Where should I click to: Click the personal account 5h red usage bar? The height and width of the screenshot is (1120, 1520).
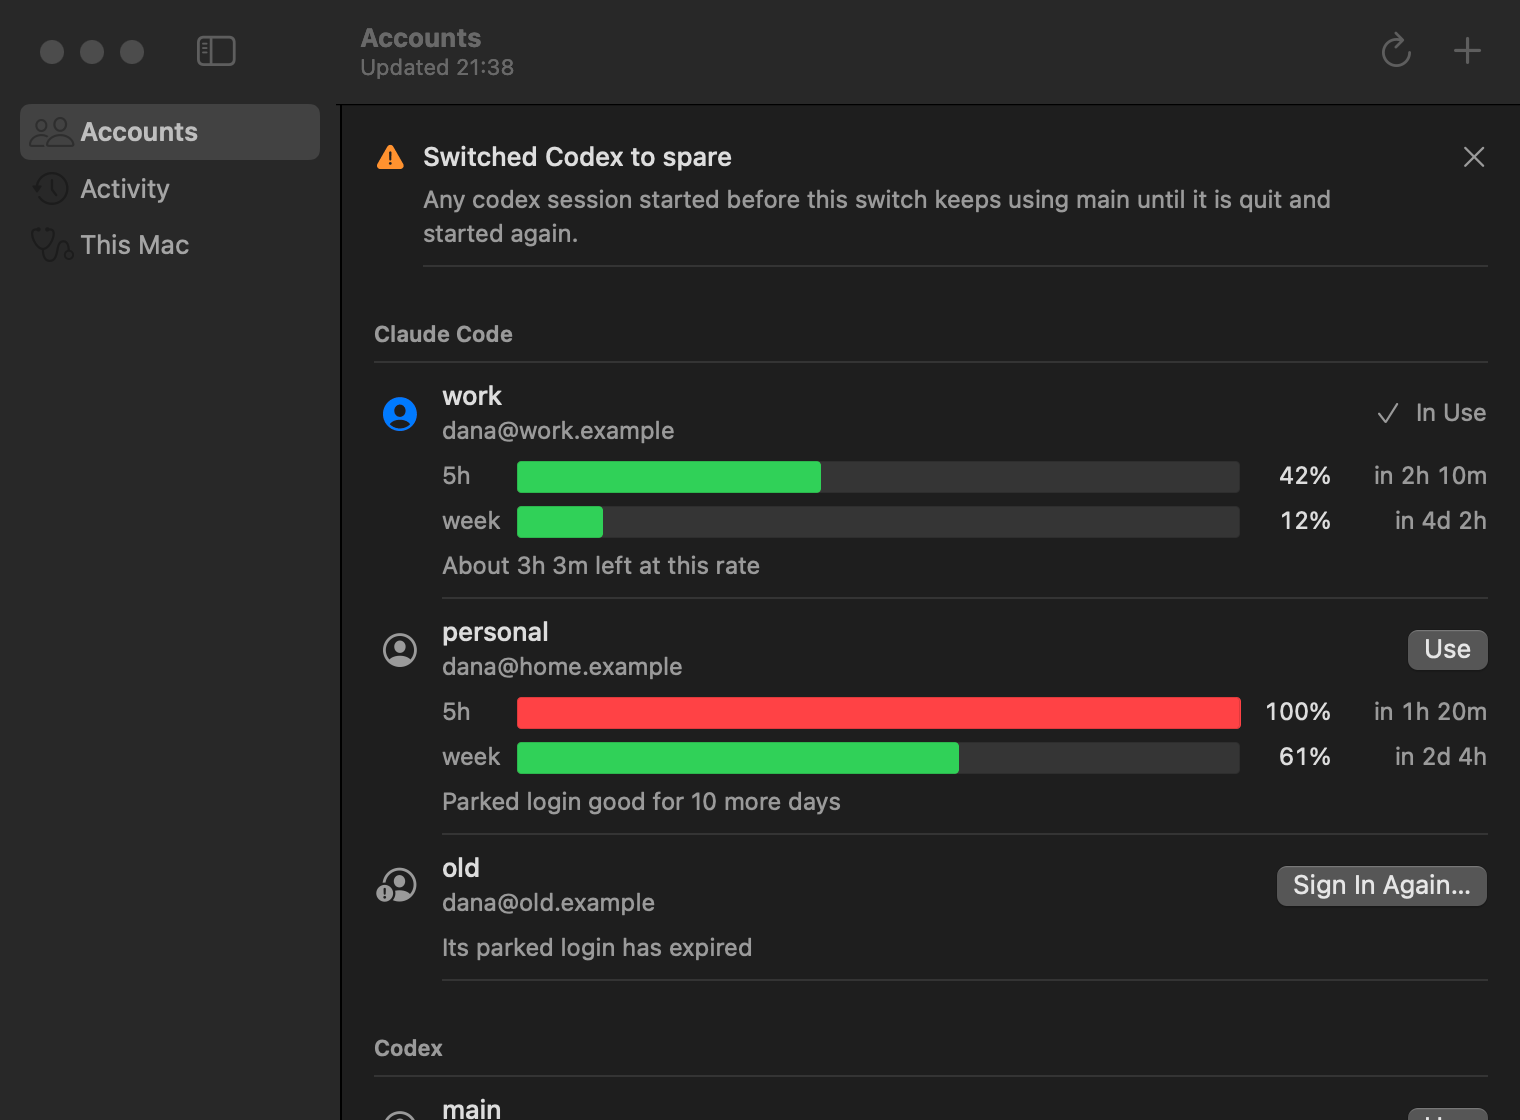(x=878, y=712)
